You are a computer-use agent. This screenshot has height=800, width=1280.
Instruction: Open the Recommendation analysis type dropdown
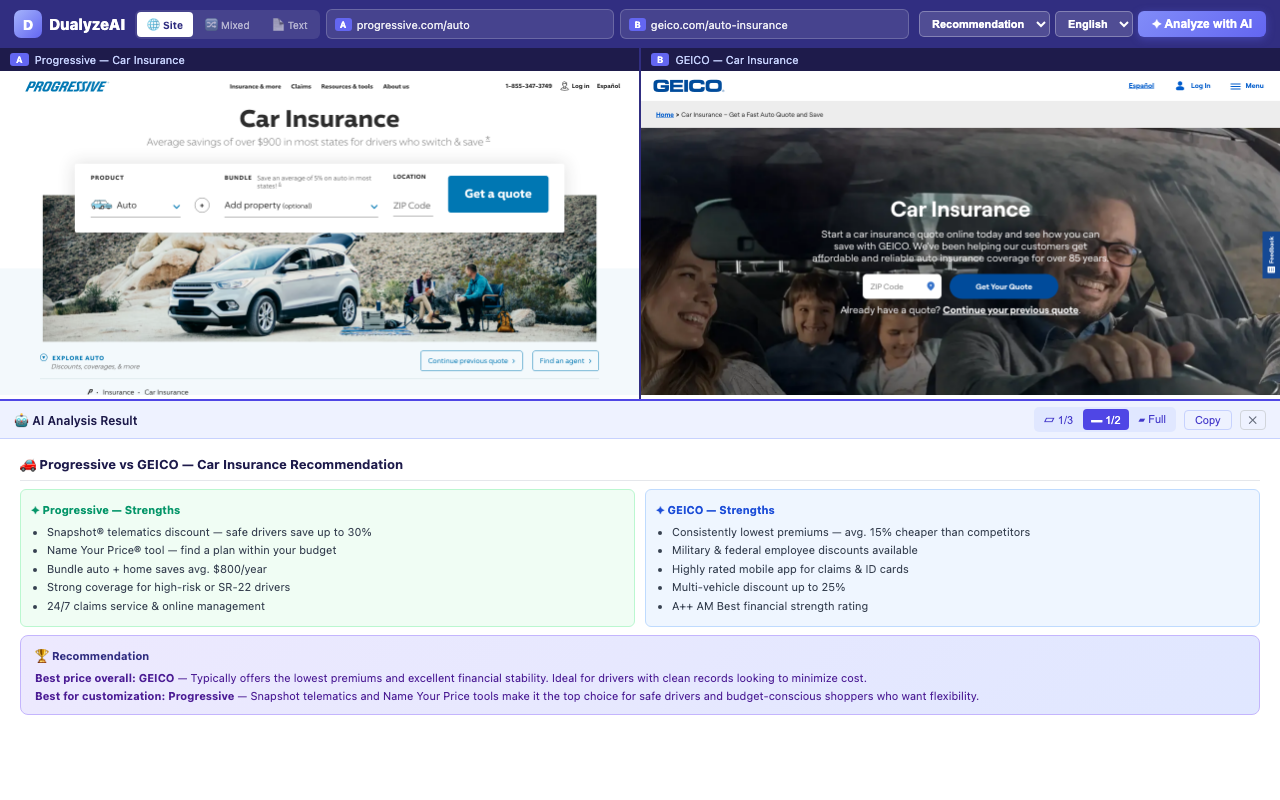coord(984,24)
